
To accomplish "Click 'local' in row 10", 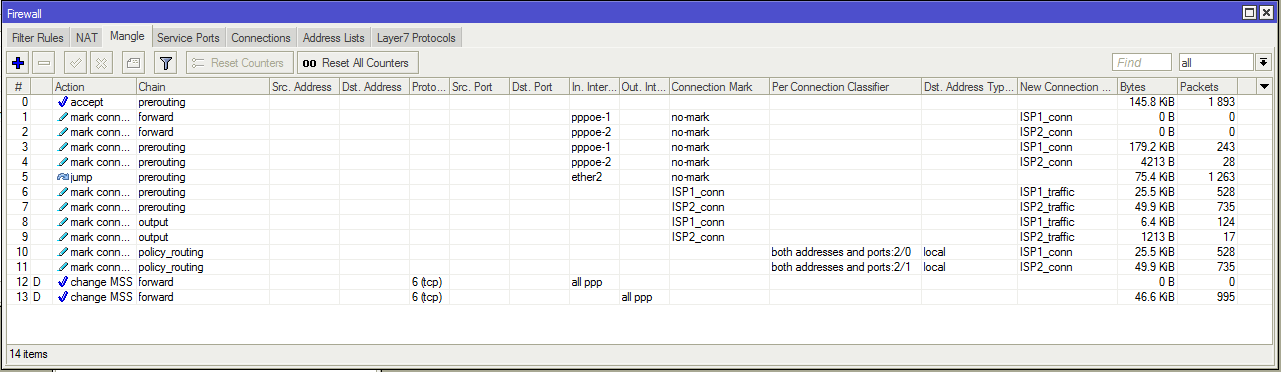I will pos(934,252).
